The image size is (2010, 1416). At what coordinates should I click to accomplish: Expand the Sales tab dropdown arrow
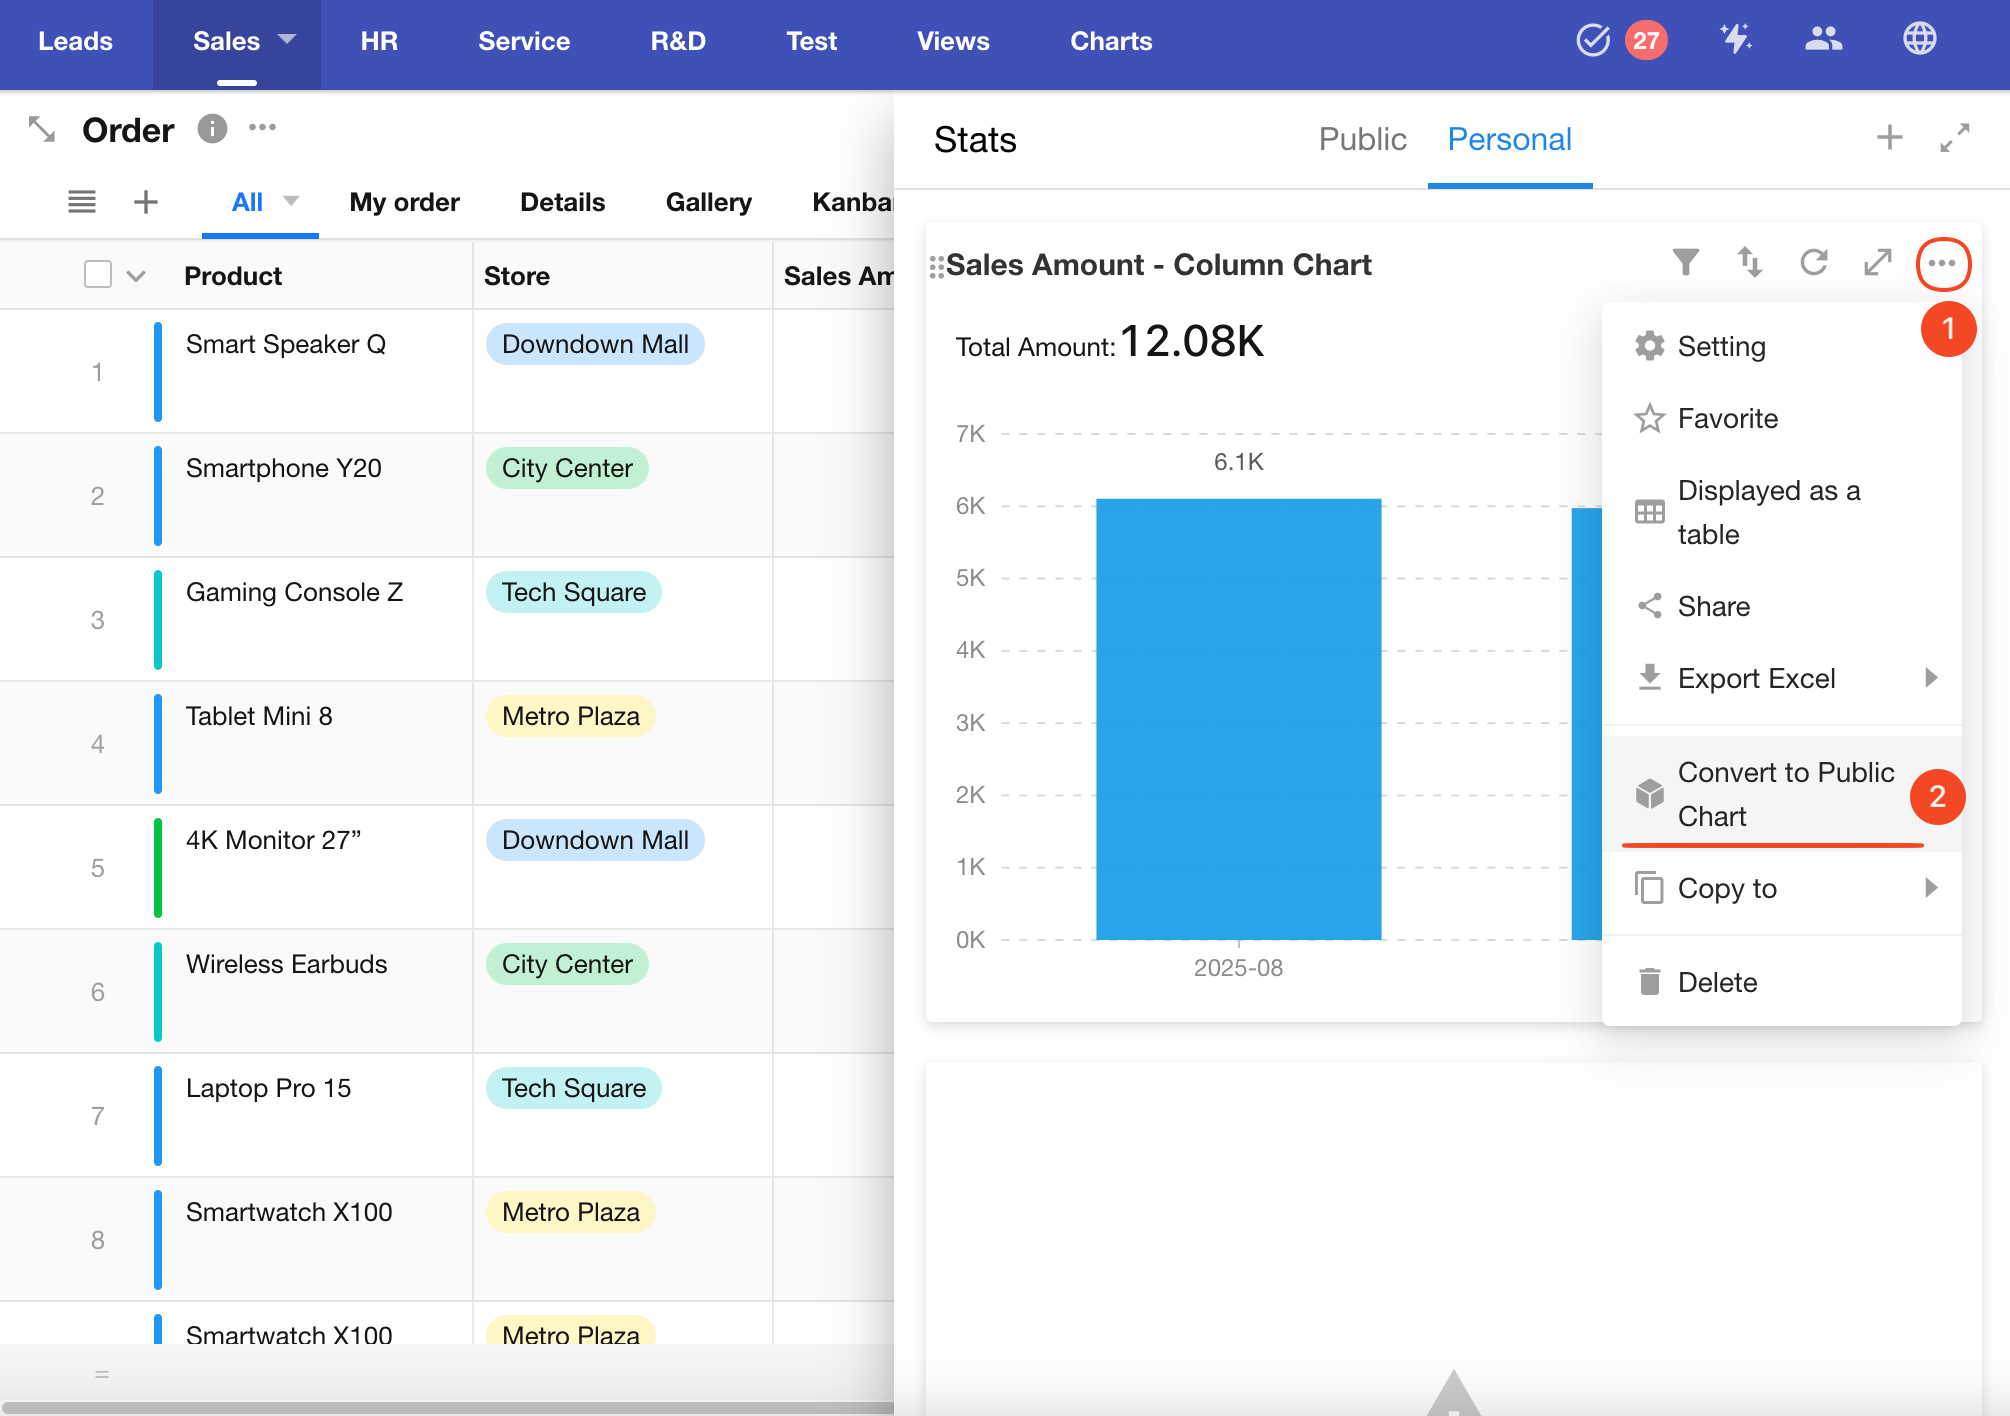[x=288, y=40]
